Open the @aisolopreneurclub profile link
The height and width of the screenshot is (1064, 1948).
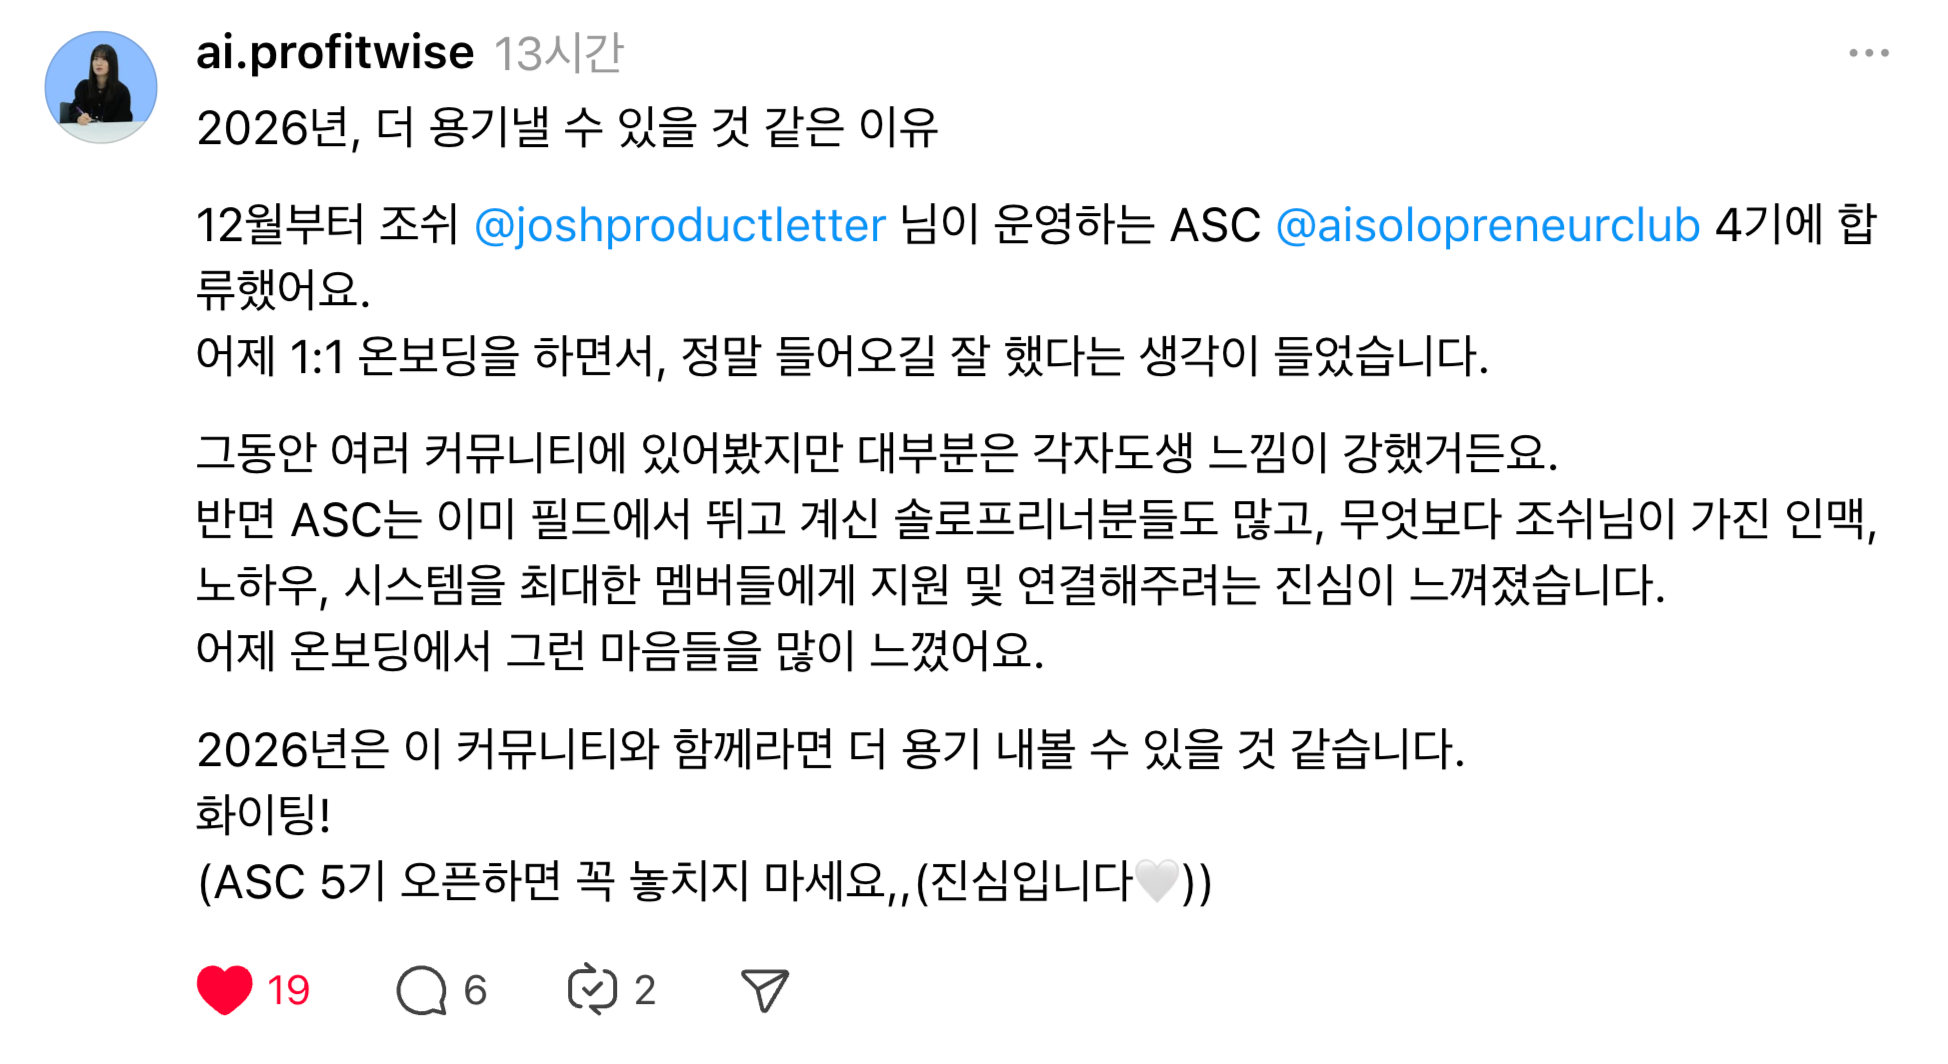click(1491, 226)
